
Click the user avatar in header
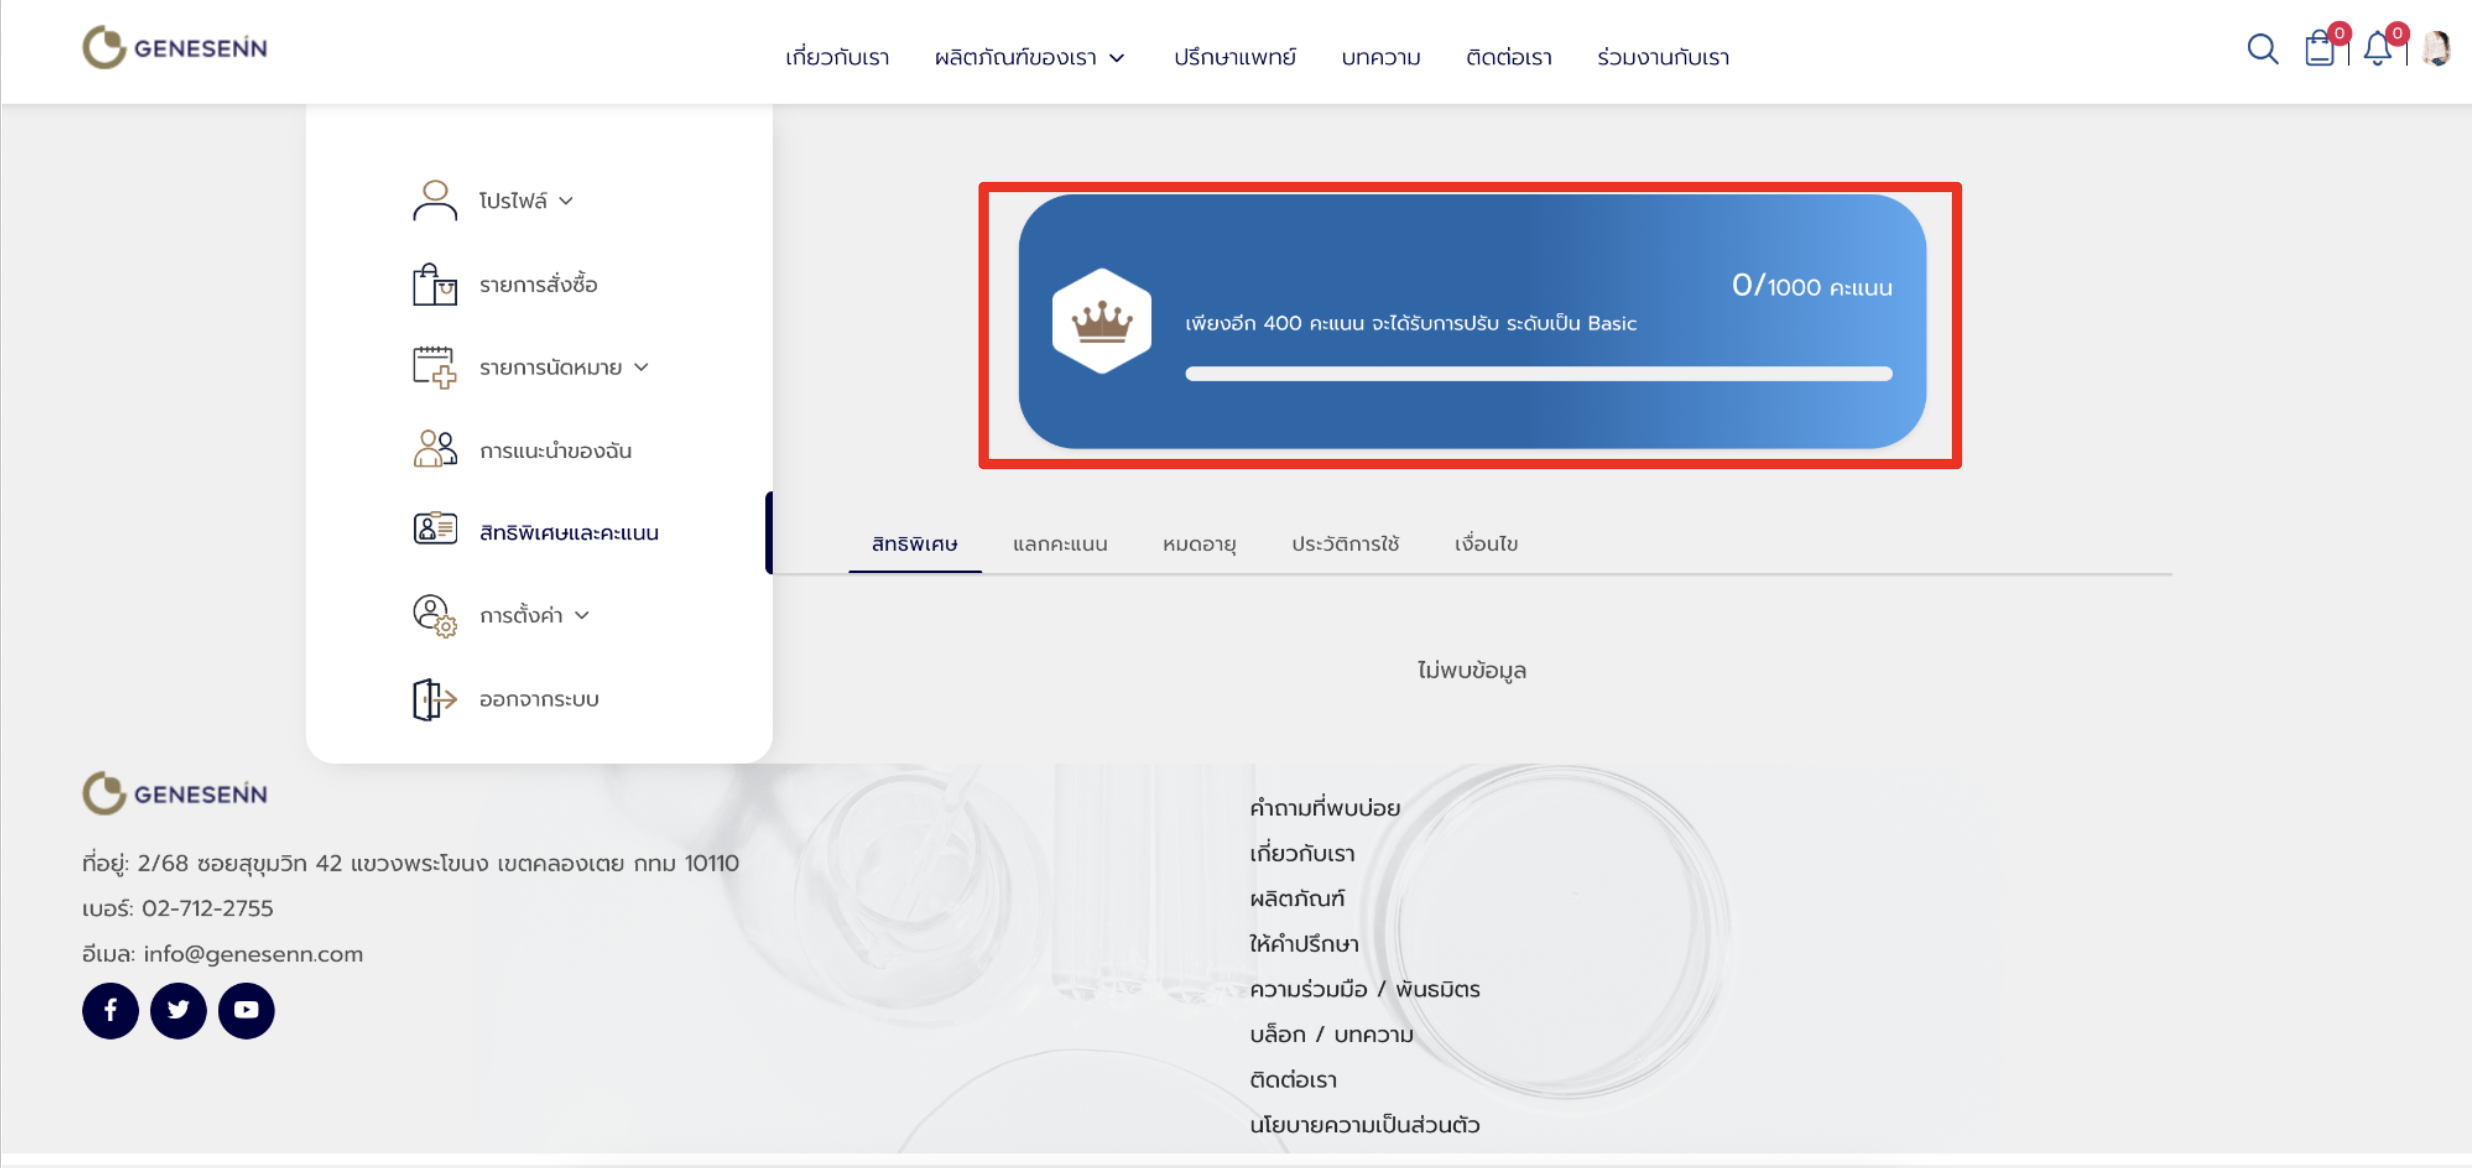pyautogui.click(x=2437, y=49)
